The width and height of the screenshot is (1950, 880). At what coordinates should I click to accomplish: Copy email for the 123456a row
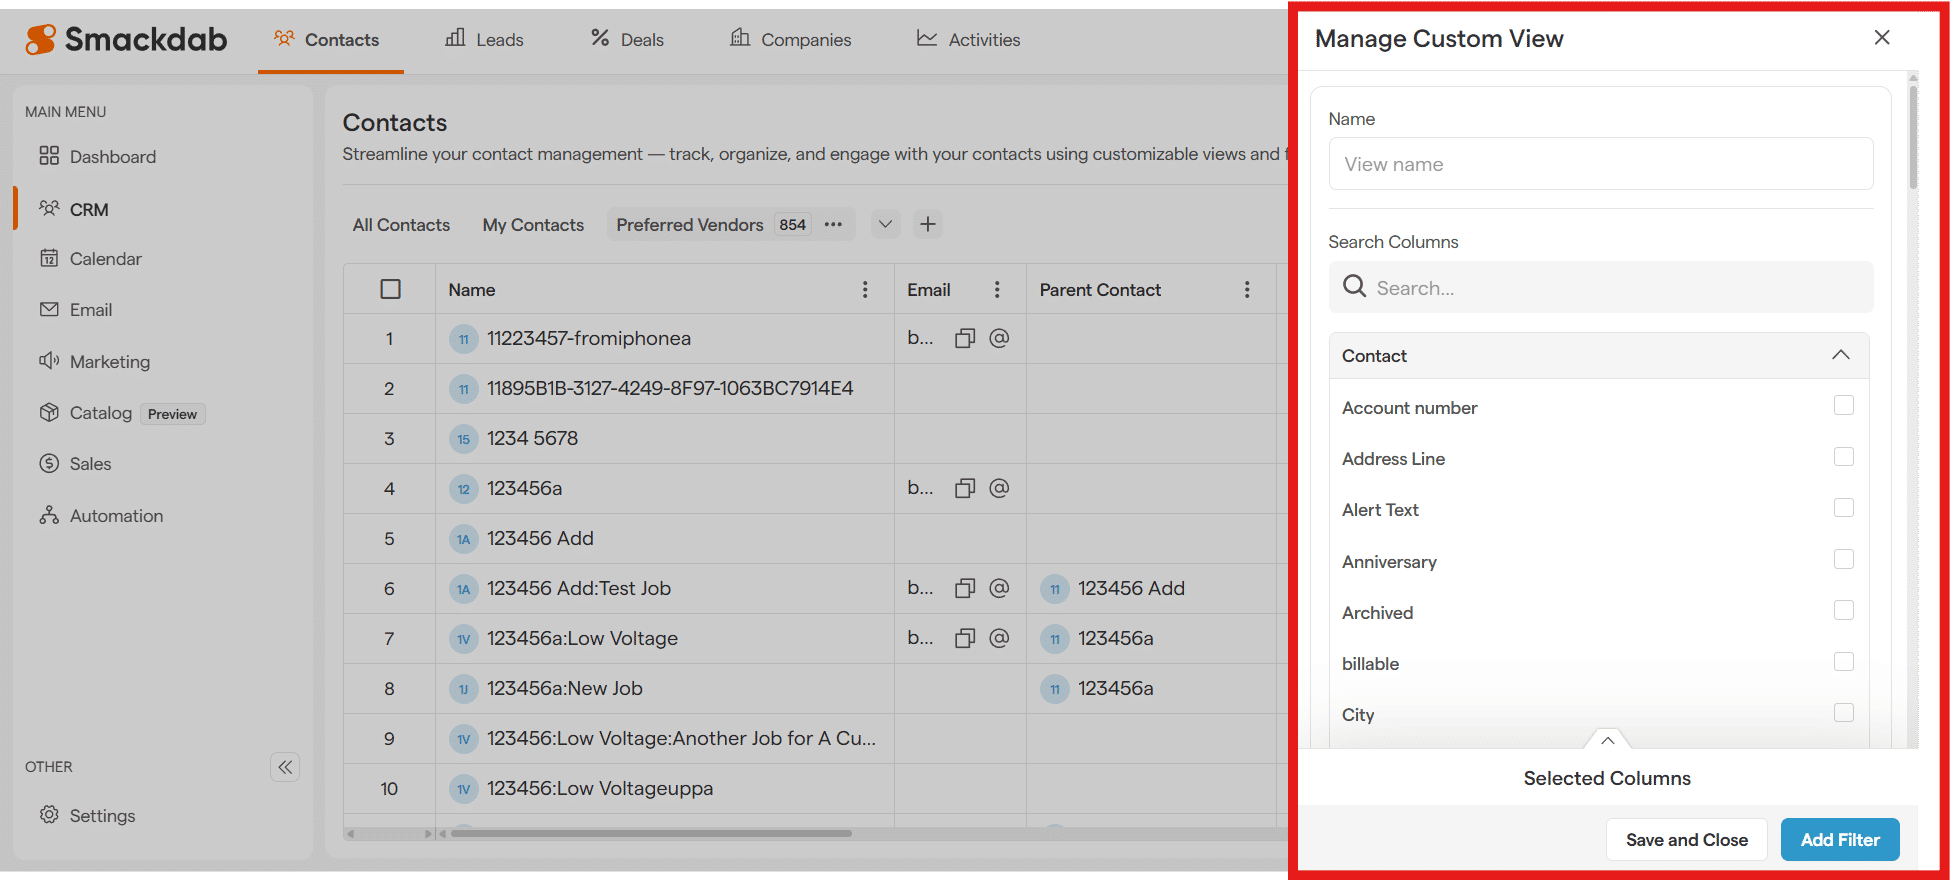click(965, 488)
